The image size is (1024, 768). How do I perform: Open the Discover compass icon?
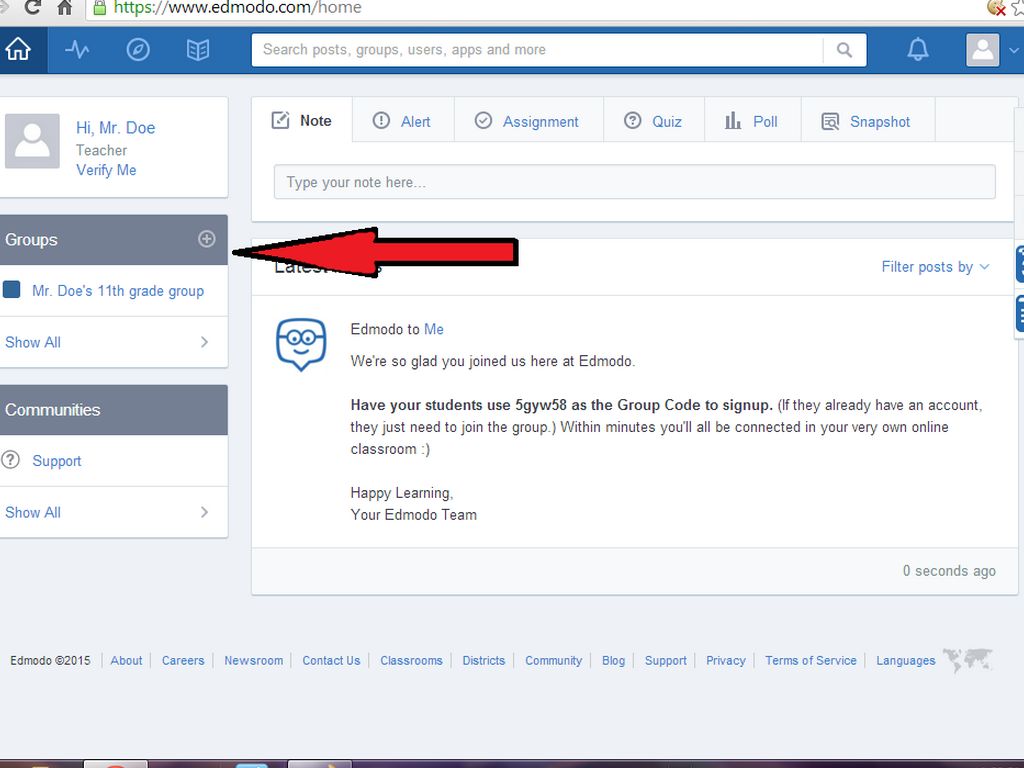coord(138,49)
